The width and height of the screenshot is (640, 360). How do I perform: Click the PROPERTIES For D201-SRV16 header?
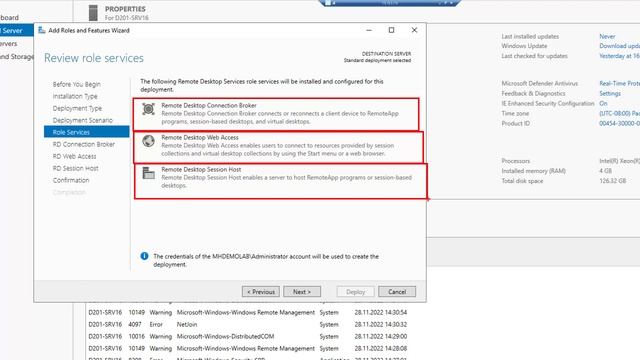[126, 13]
